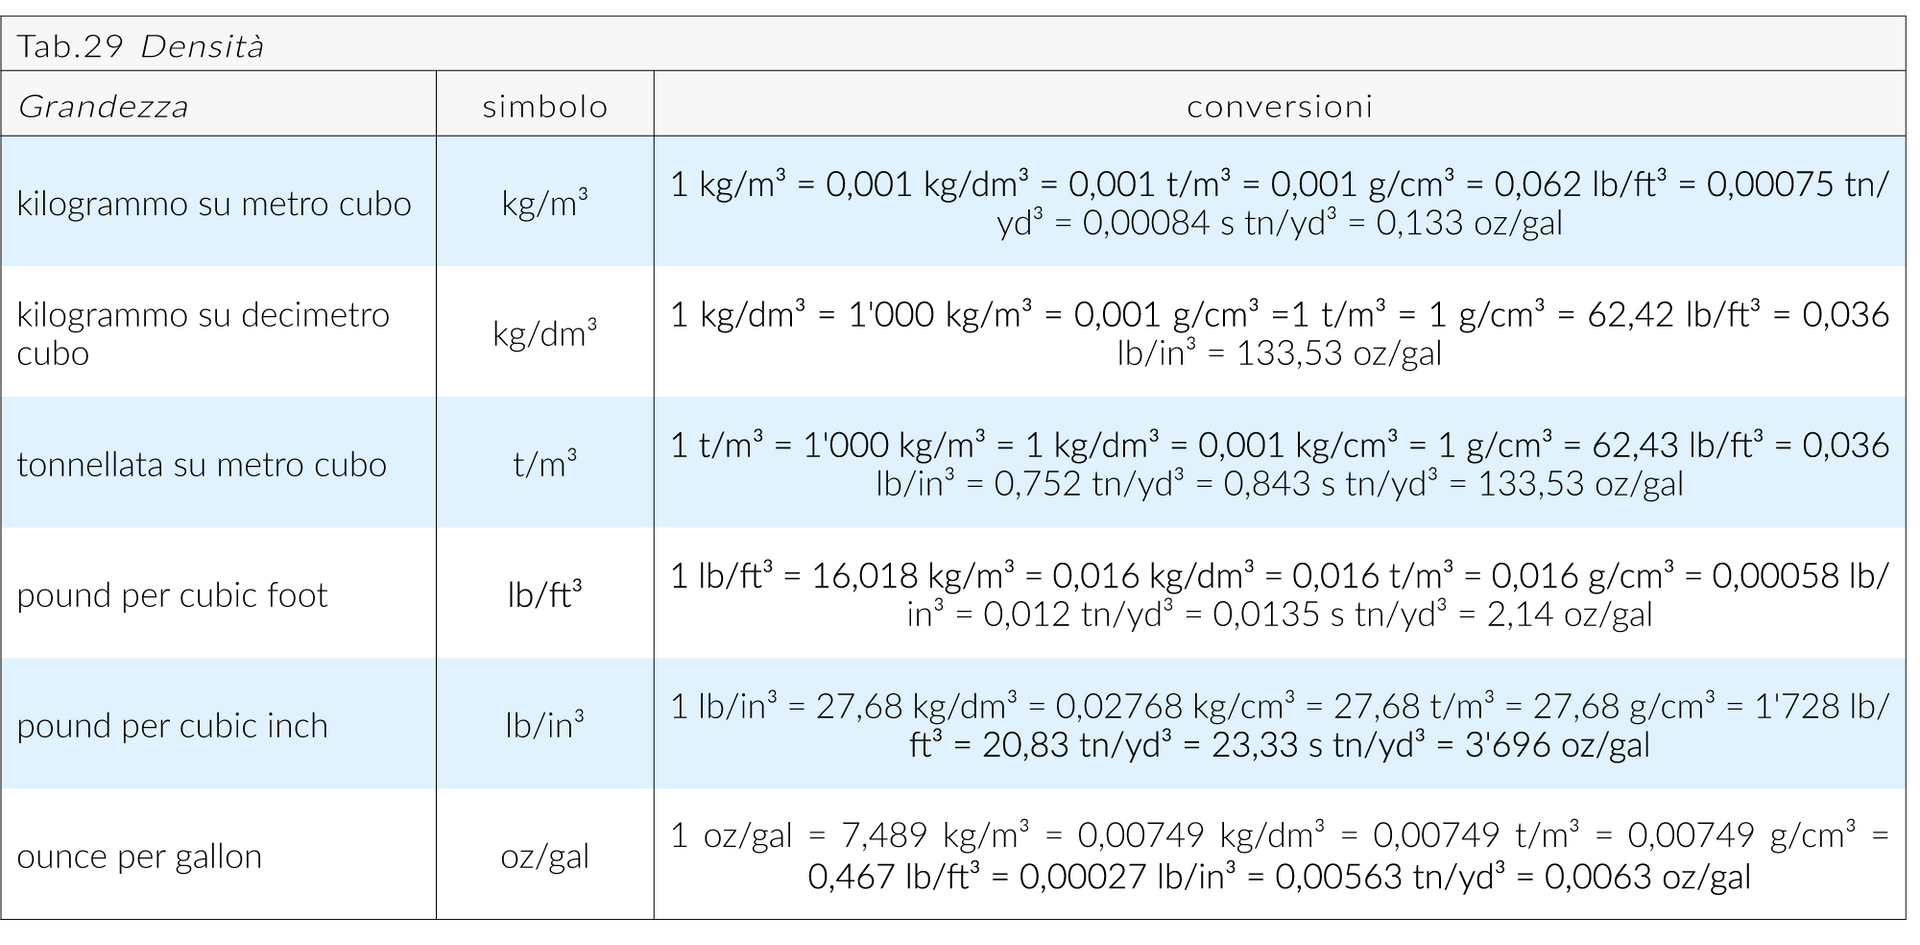Select the oz/gal symbol cell

pyautogui.click(x=545, y=856)
